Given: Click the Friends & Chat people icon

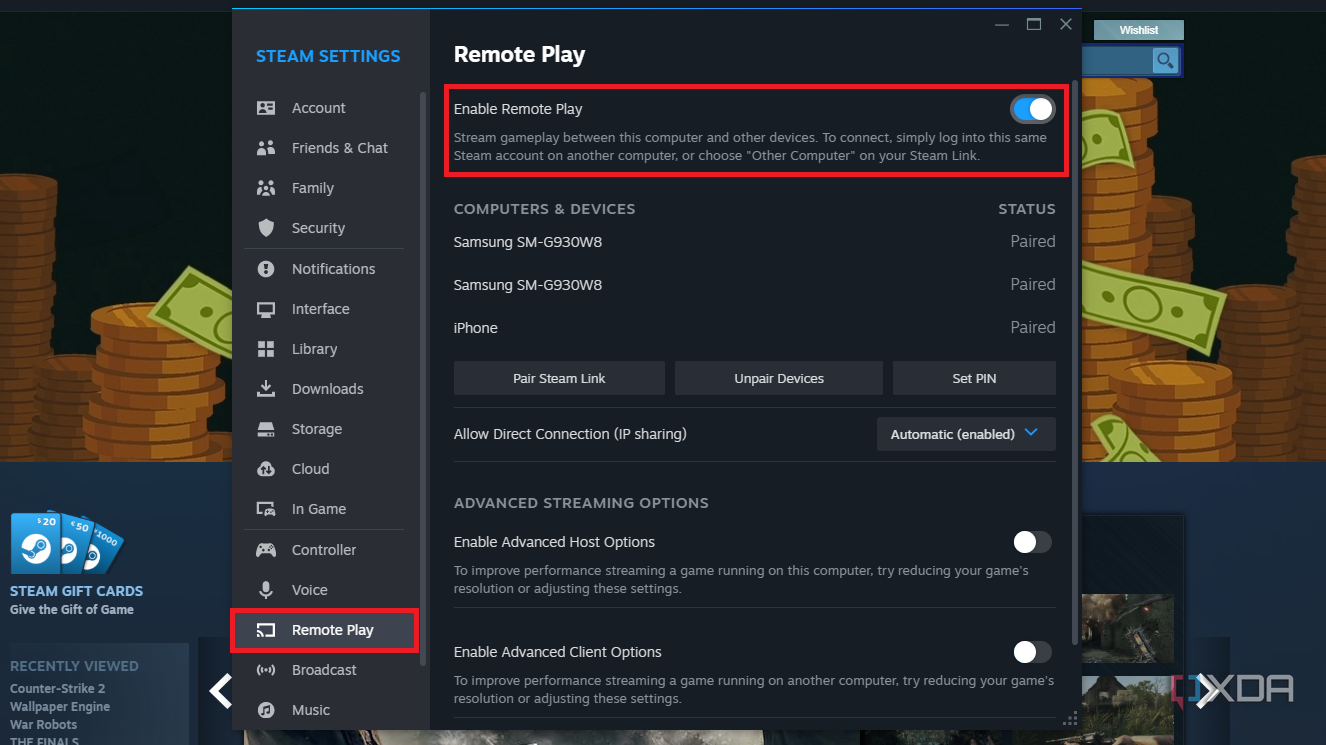Looking at the screenshot, I should (x=266, y=148).
